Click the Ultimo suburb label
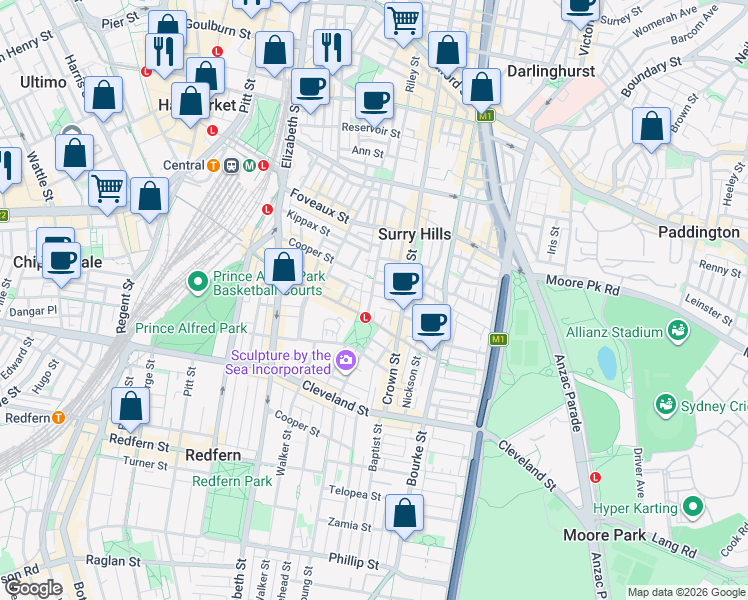The width and height of the screenshot is (748, 600). (43, 82)
